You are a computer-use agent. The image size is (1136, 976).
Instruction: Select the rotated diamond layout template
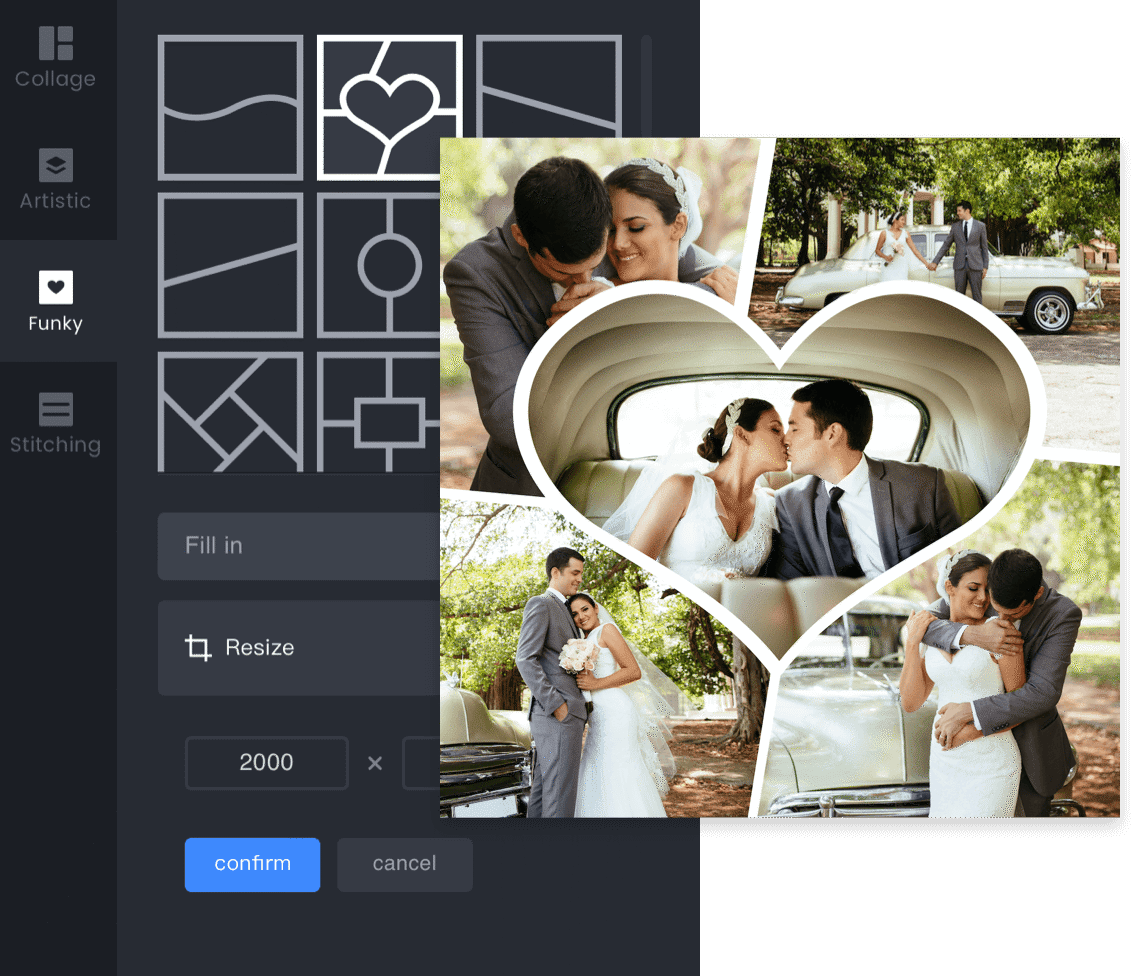(230, 412)
